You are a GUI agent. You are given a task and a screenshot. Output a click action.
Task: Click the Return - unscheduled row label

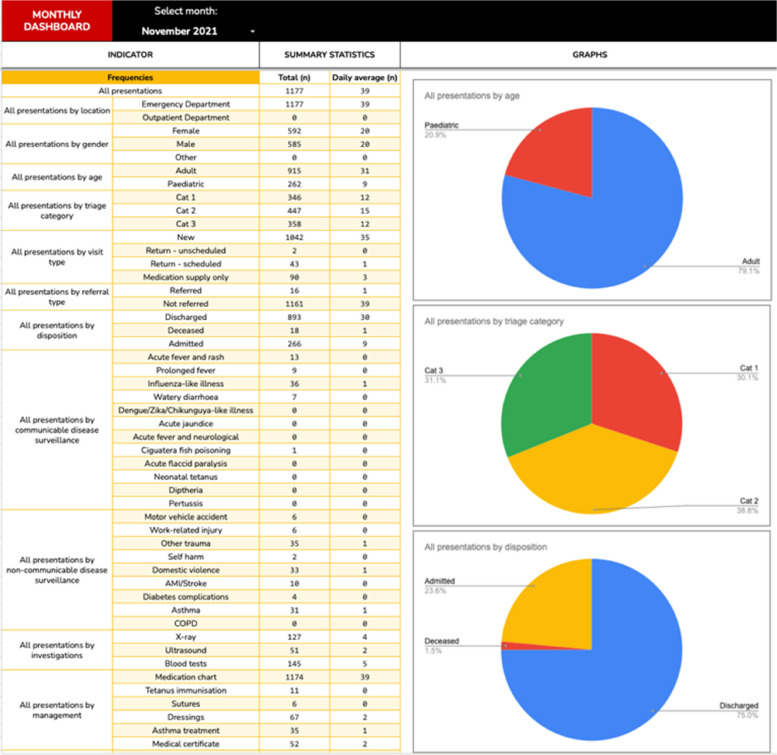pos(186,251)
